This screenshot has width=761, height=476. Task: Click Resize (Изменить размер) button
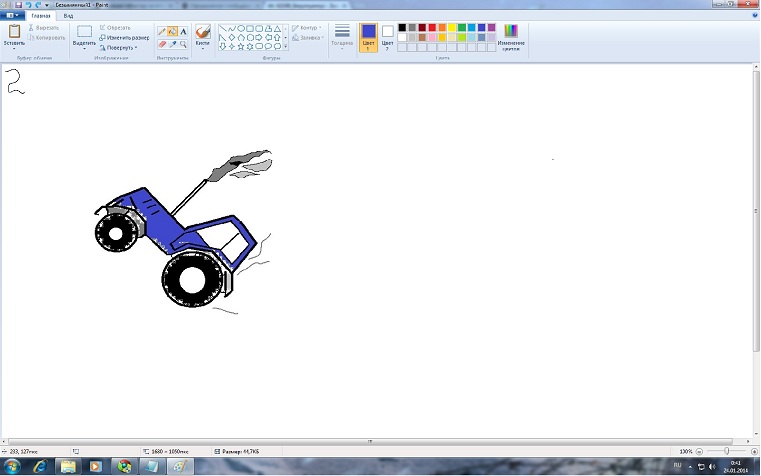pyautogui.click(x=124, y=37)
